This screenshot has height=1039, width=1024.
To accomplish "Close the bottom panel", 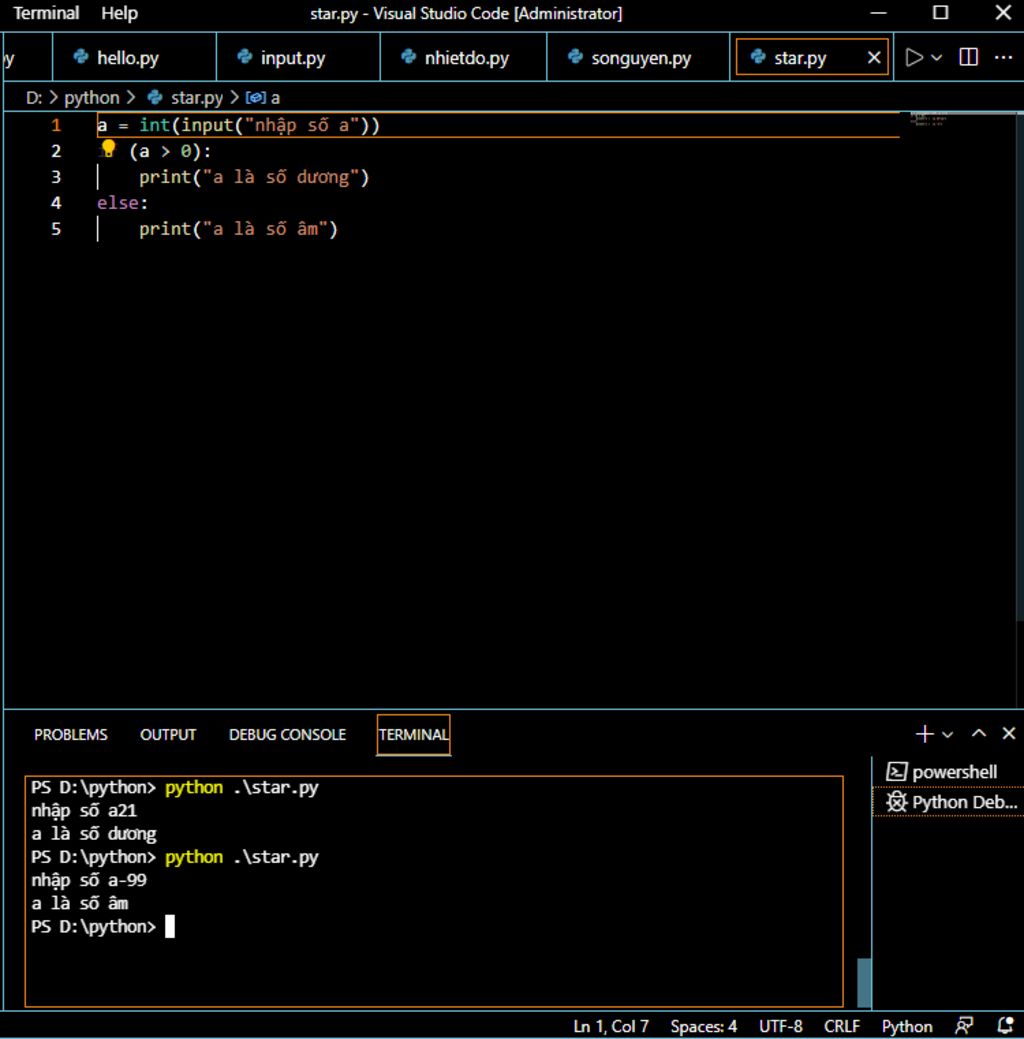I will coord(1009,734).
